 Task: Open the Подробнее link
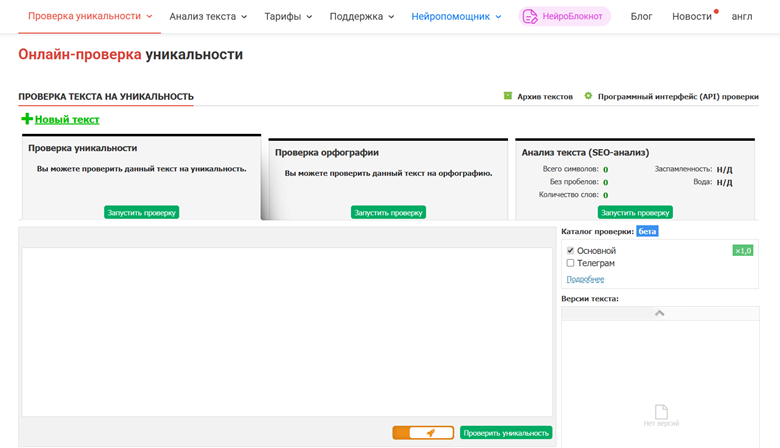pos(585,279)
